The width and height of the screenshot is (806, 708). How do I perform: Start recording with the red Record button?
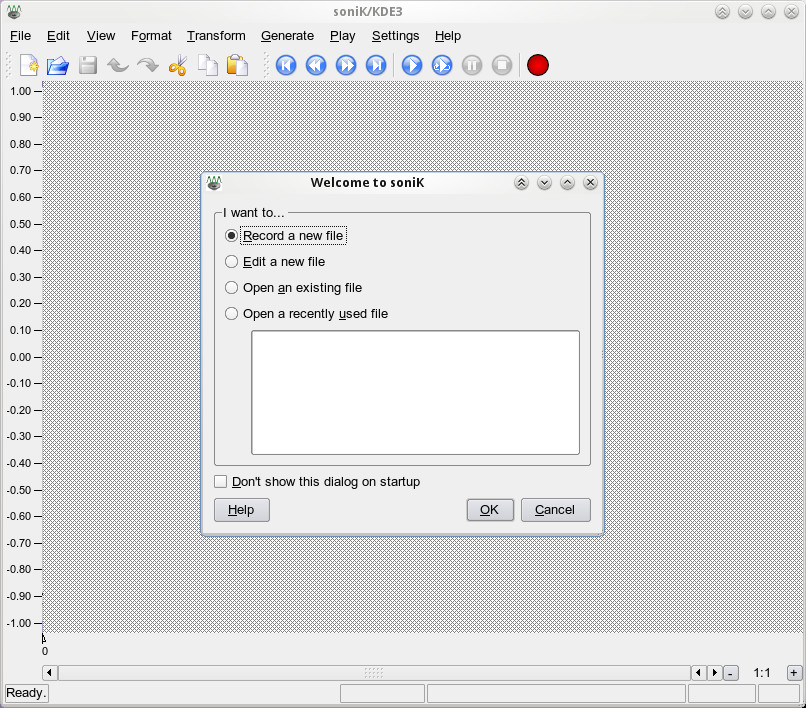[x=538, y=65]
